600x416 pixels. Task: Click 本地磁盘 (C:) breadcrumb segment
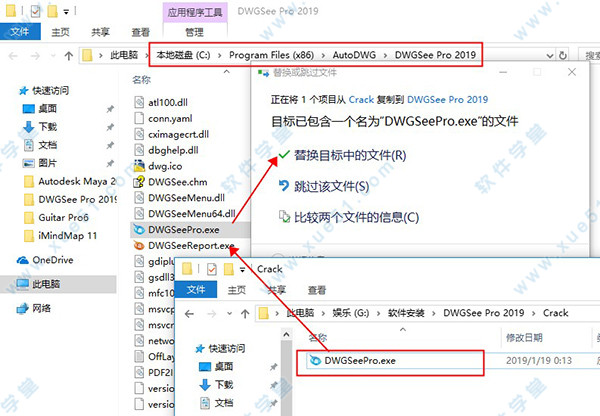pos(183,55)
